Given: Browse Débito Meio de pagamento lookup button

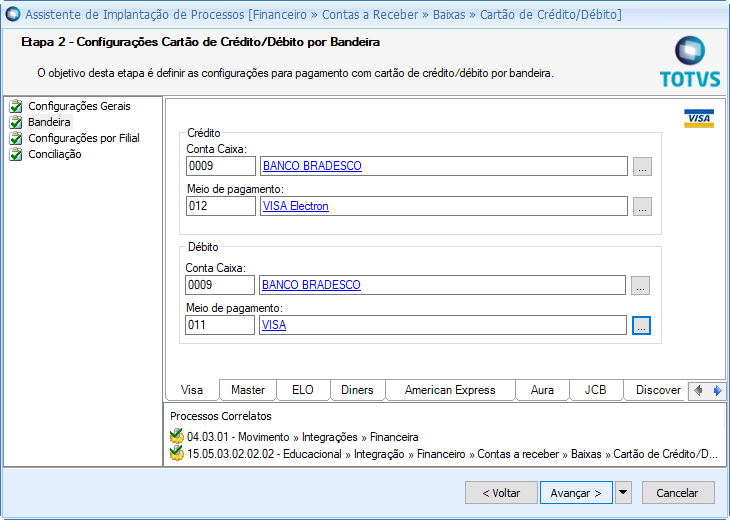Looking at the screenshot, I should 641,325.
